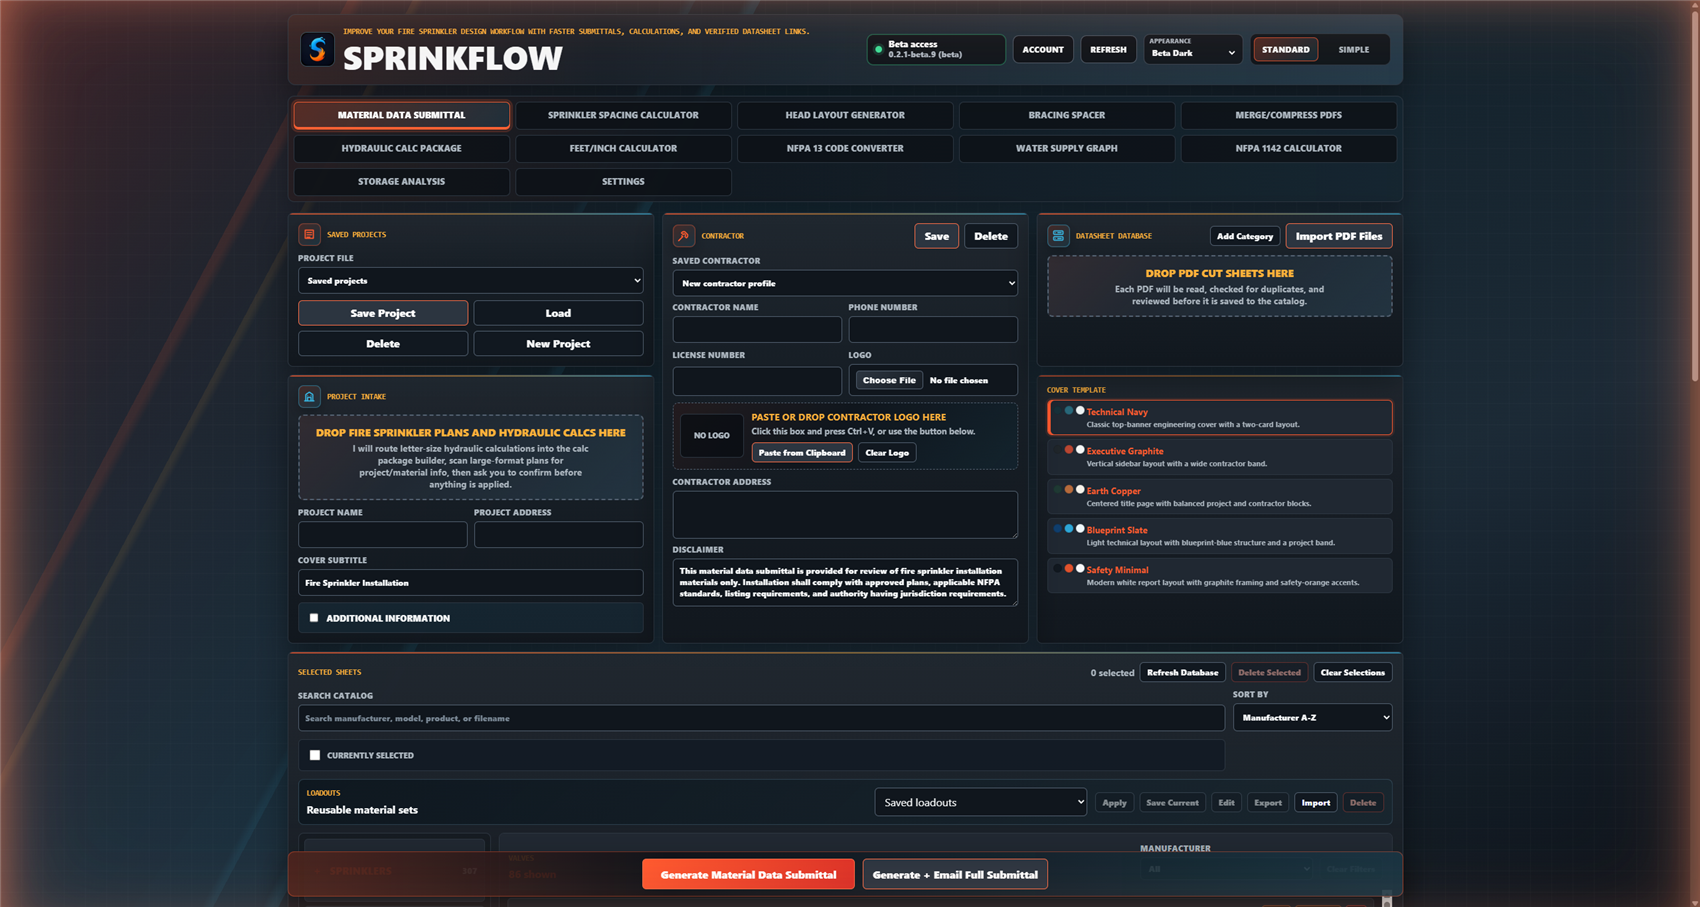1700x907 pixels.
Task: Click Generate + Email Full Submittal button
Action: click(x=955, y=874)
